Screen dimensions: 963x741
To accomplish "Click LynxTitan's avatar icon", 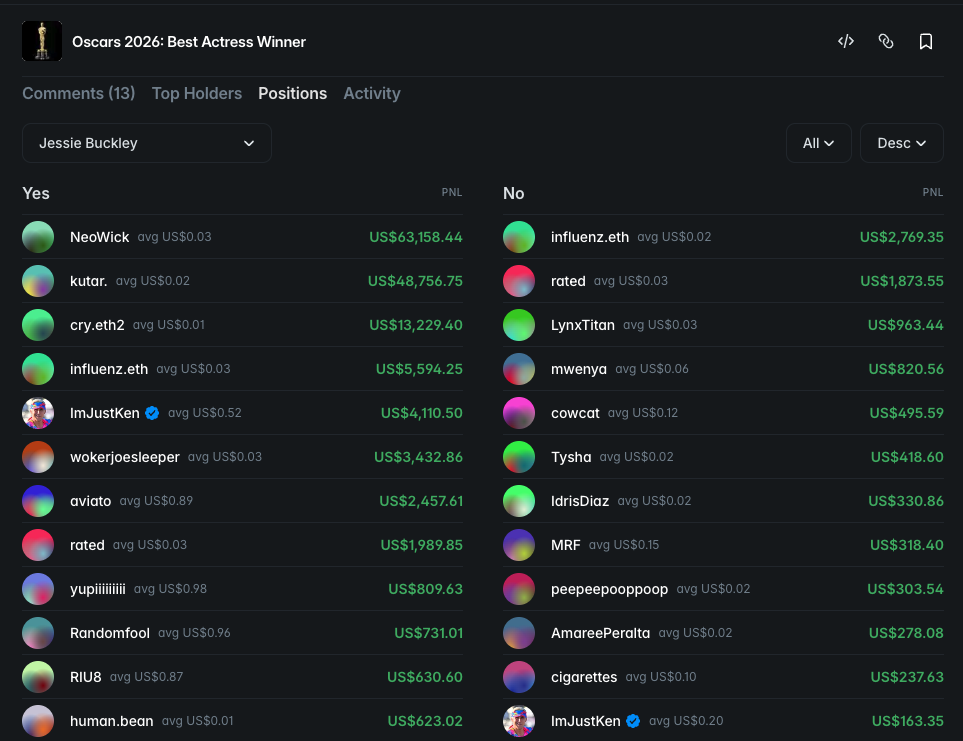I will pyautogui.click(x=519, y=325).
